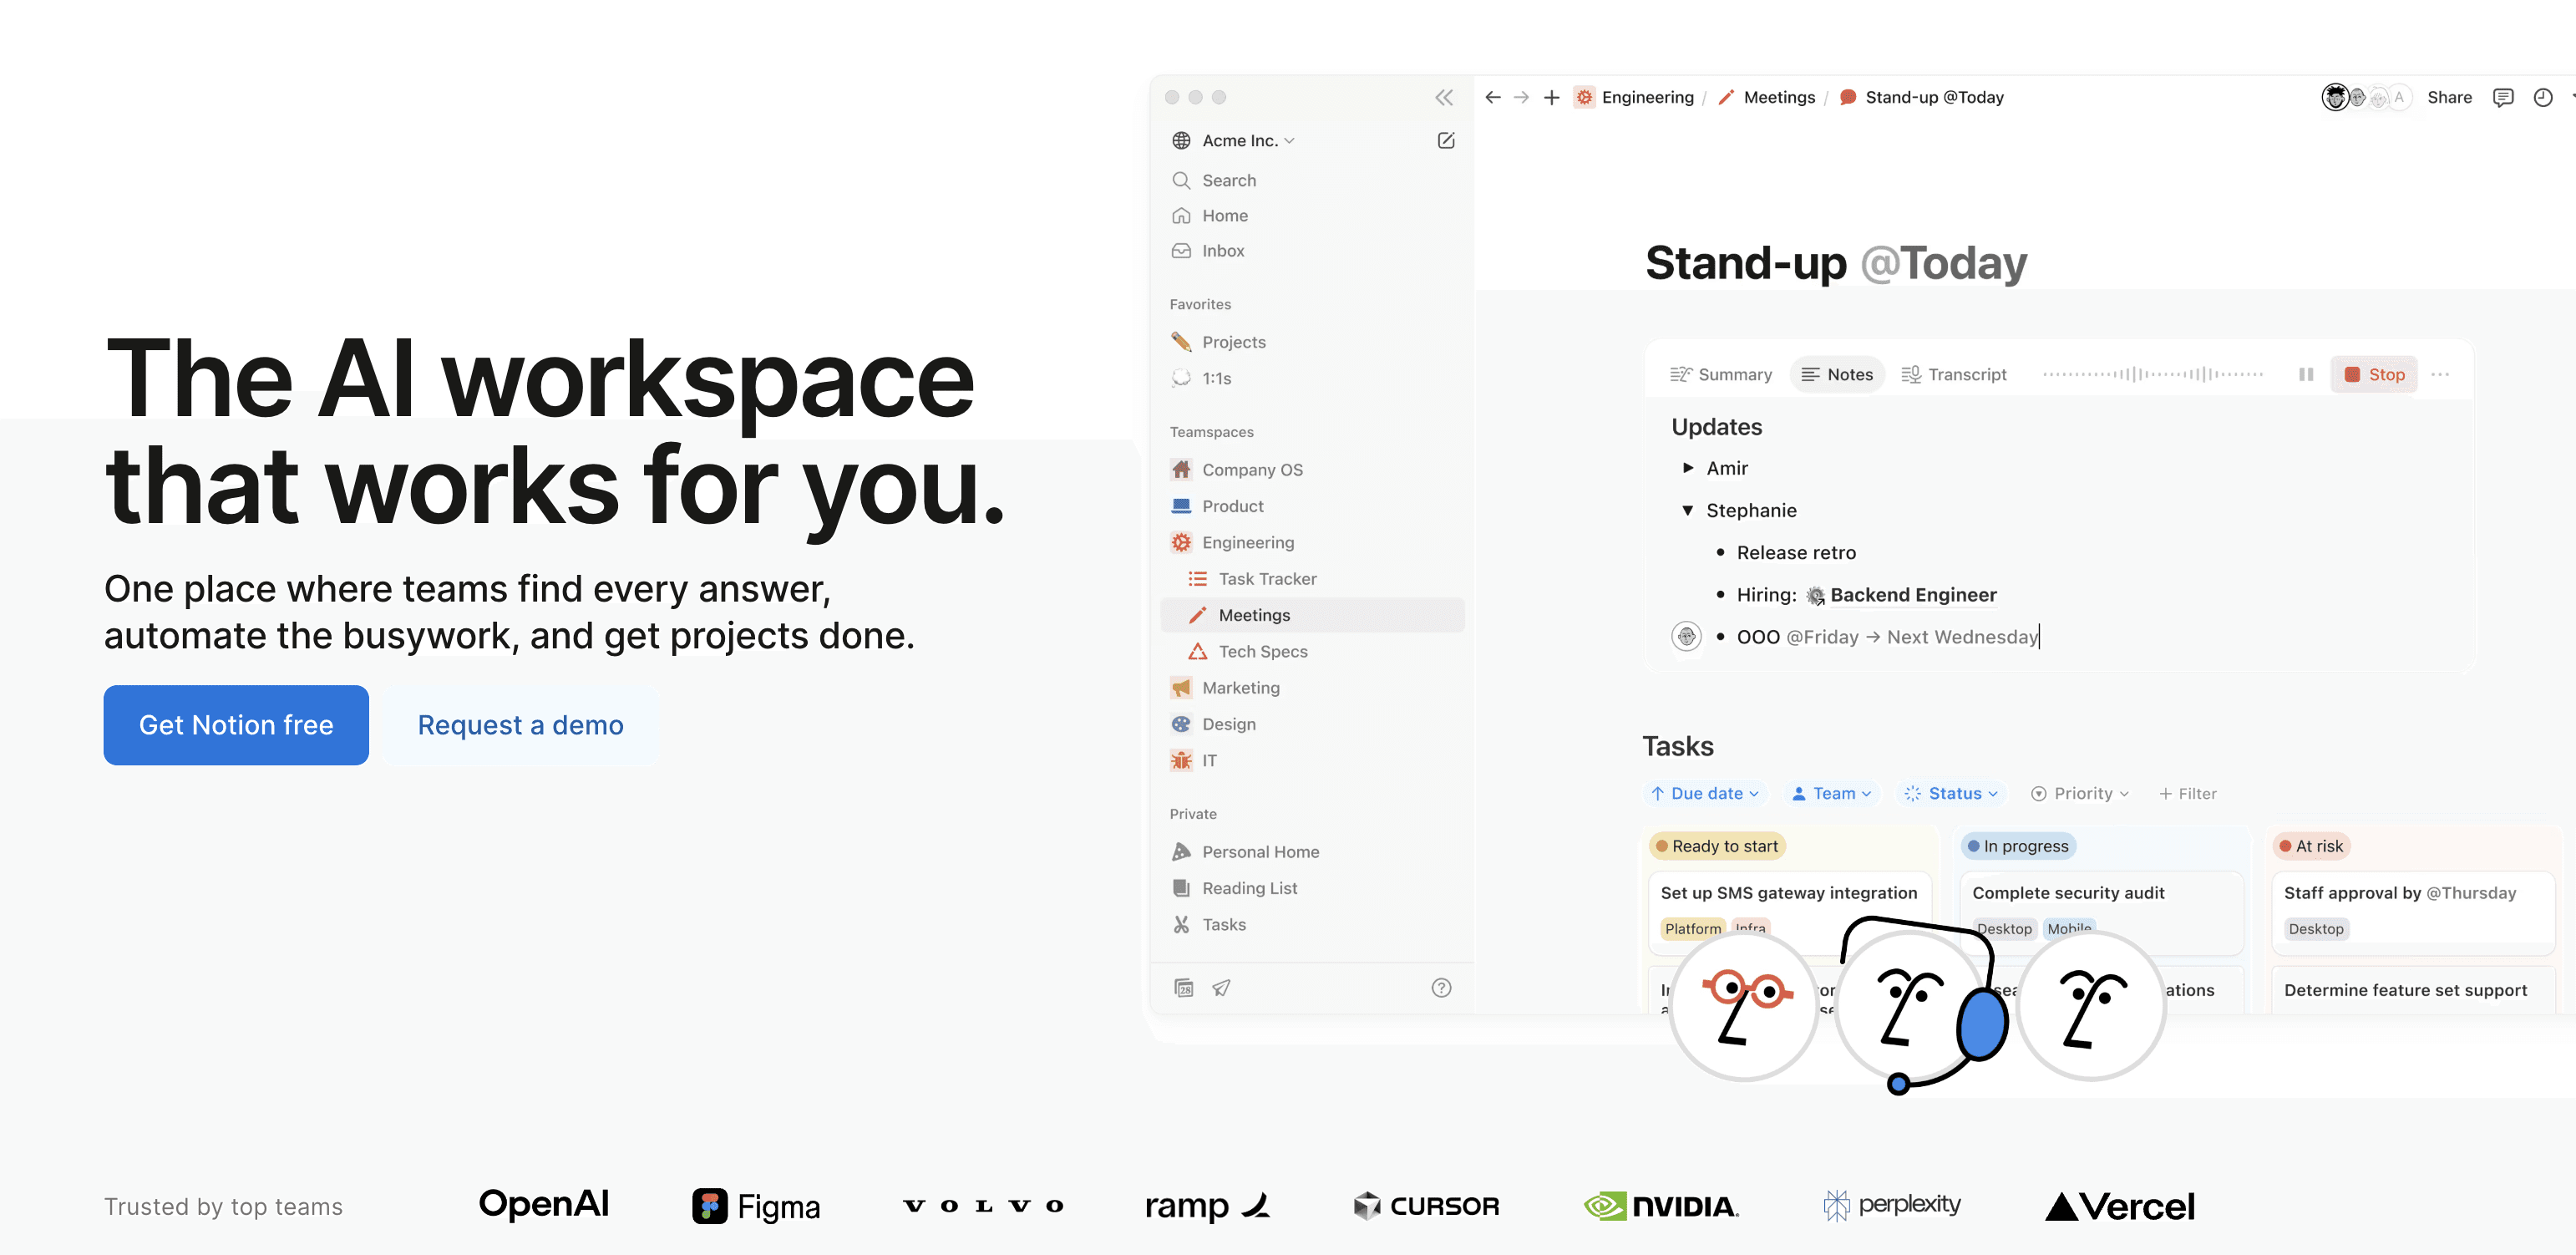Open the Inbox in the sidebar
Screen dimensions: 2576x1255
(1222, 251)
